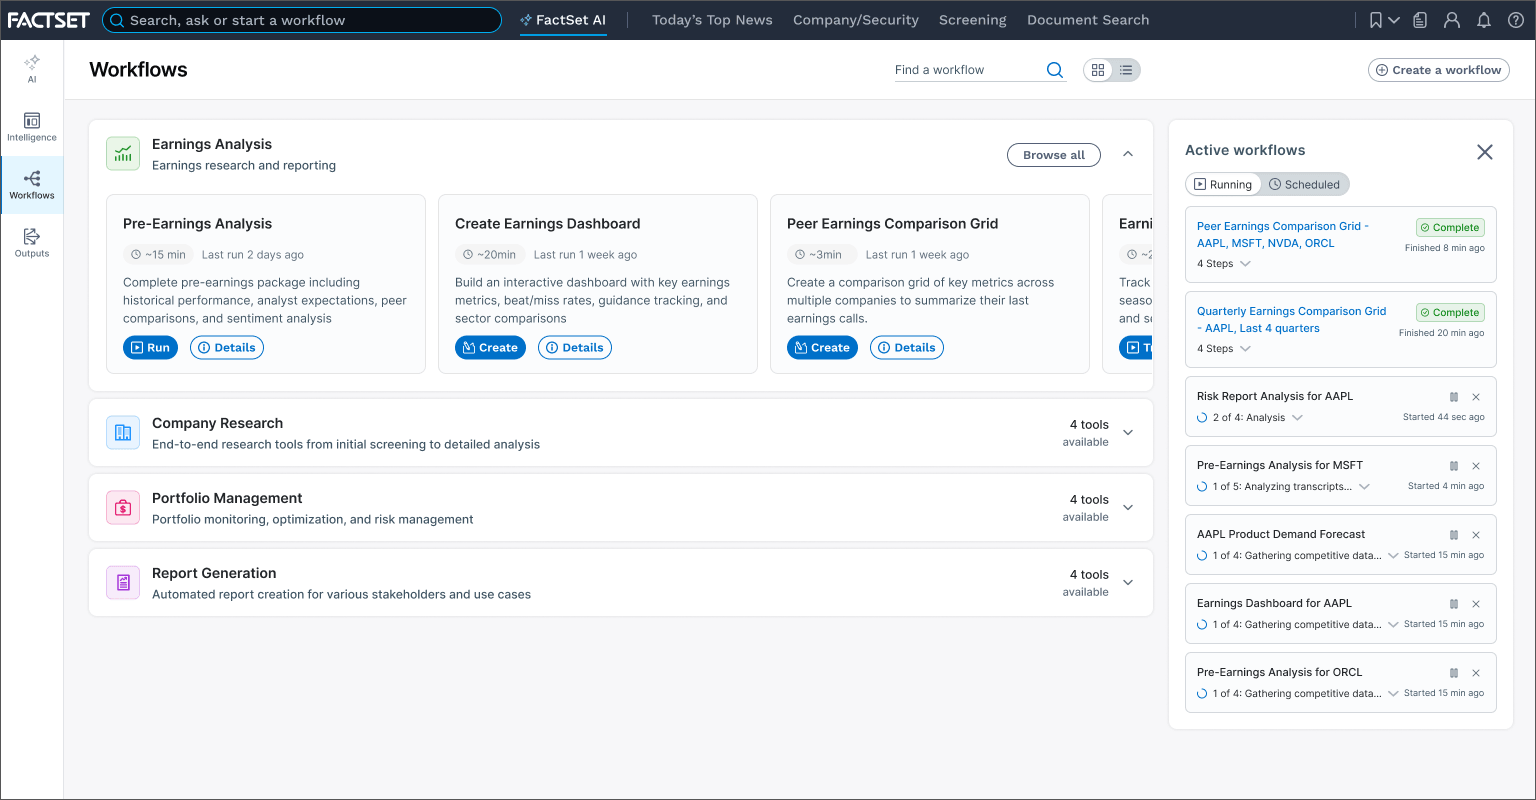Cancel the Pre-Earnings Analysis for MSFT workflow

pos(1476,466)
